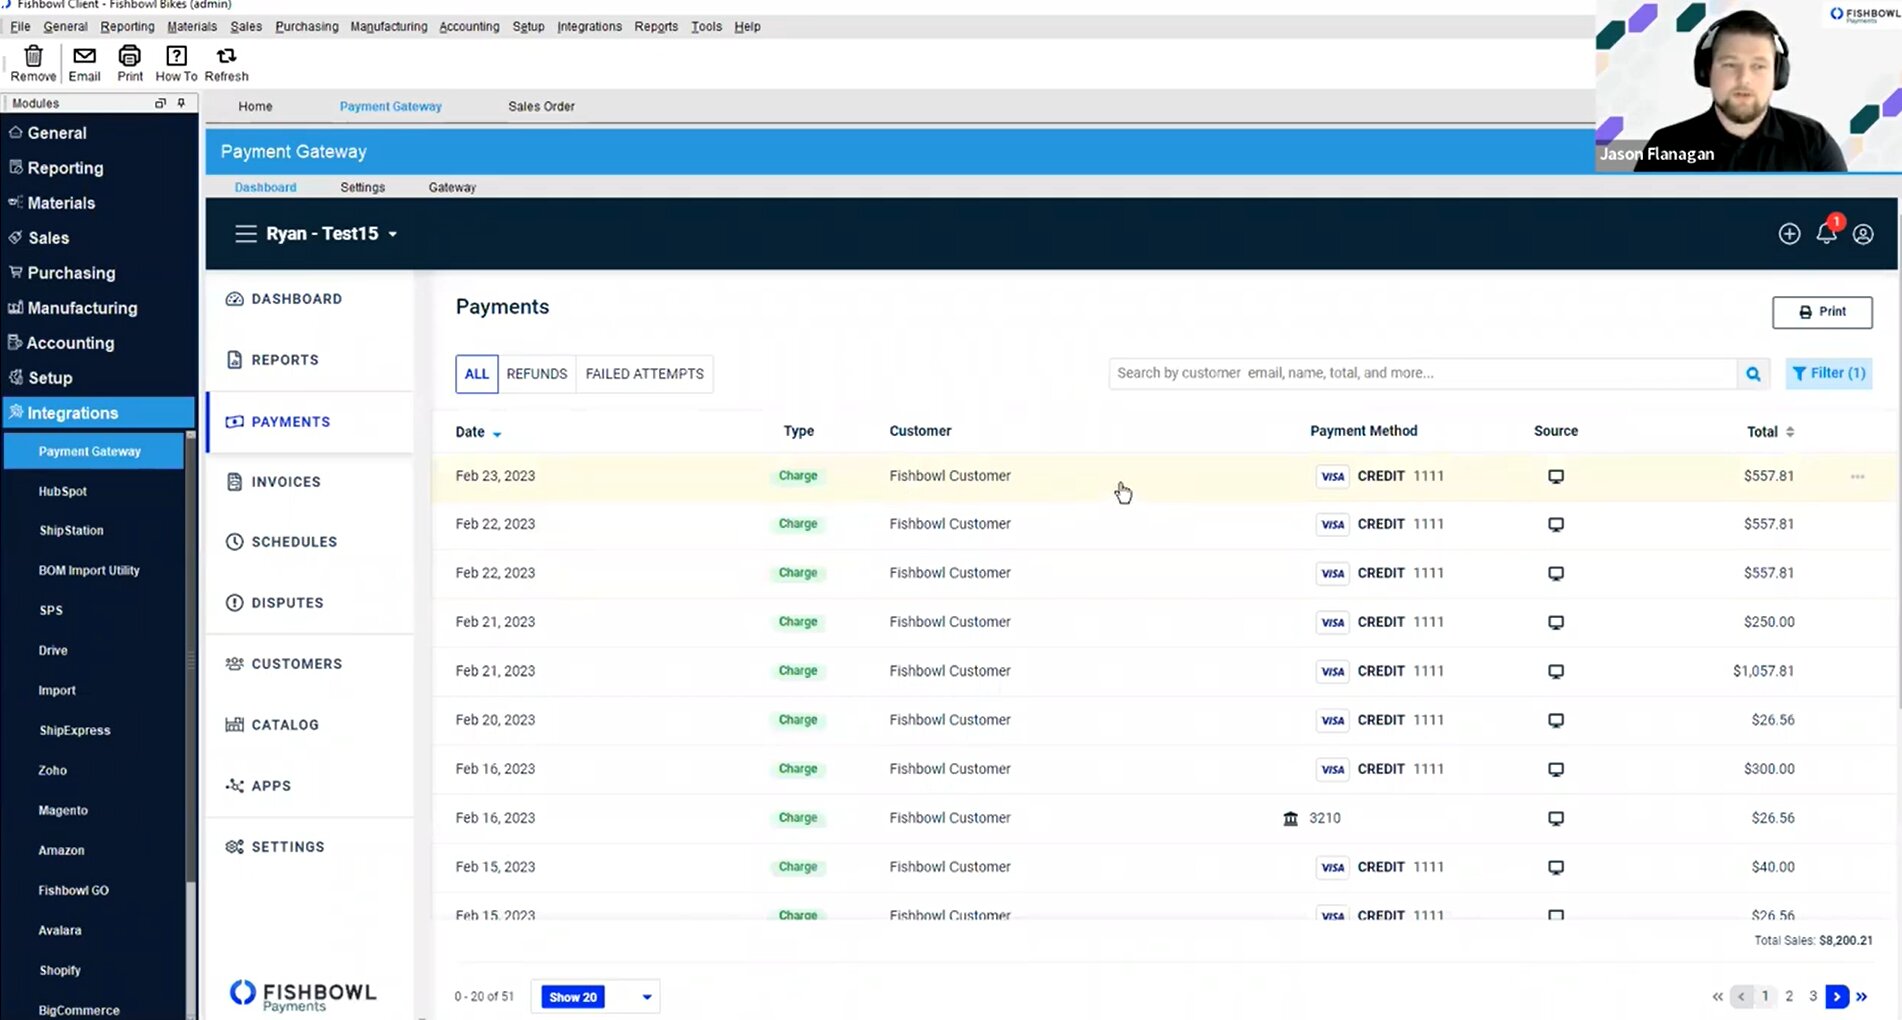Open the Show 20 rows-per-page dropdown

pyautogui.click(x=646, y=997)
